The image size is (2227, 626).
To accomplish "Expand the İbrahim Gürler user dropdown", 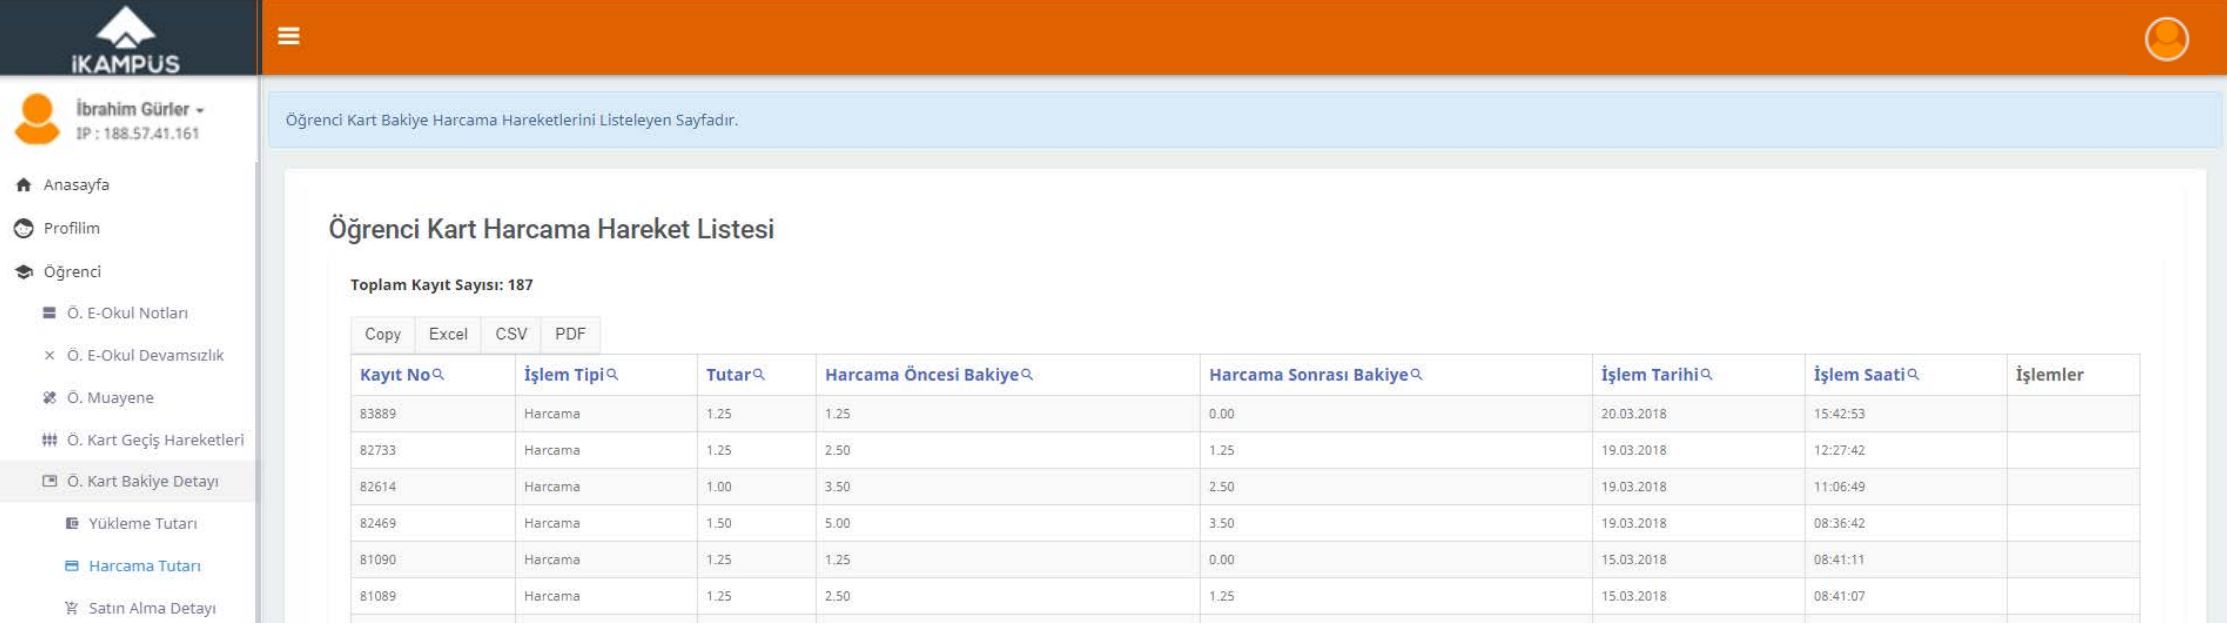I will (140, 109).
